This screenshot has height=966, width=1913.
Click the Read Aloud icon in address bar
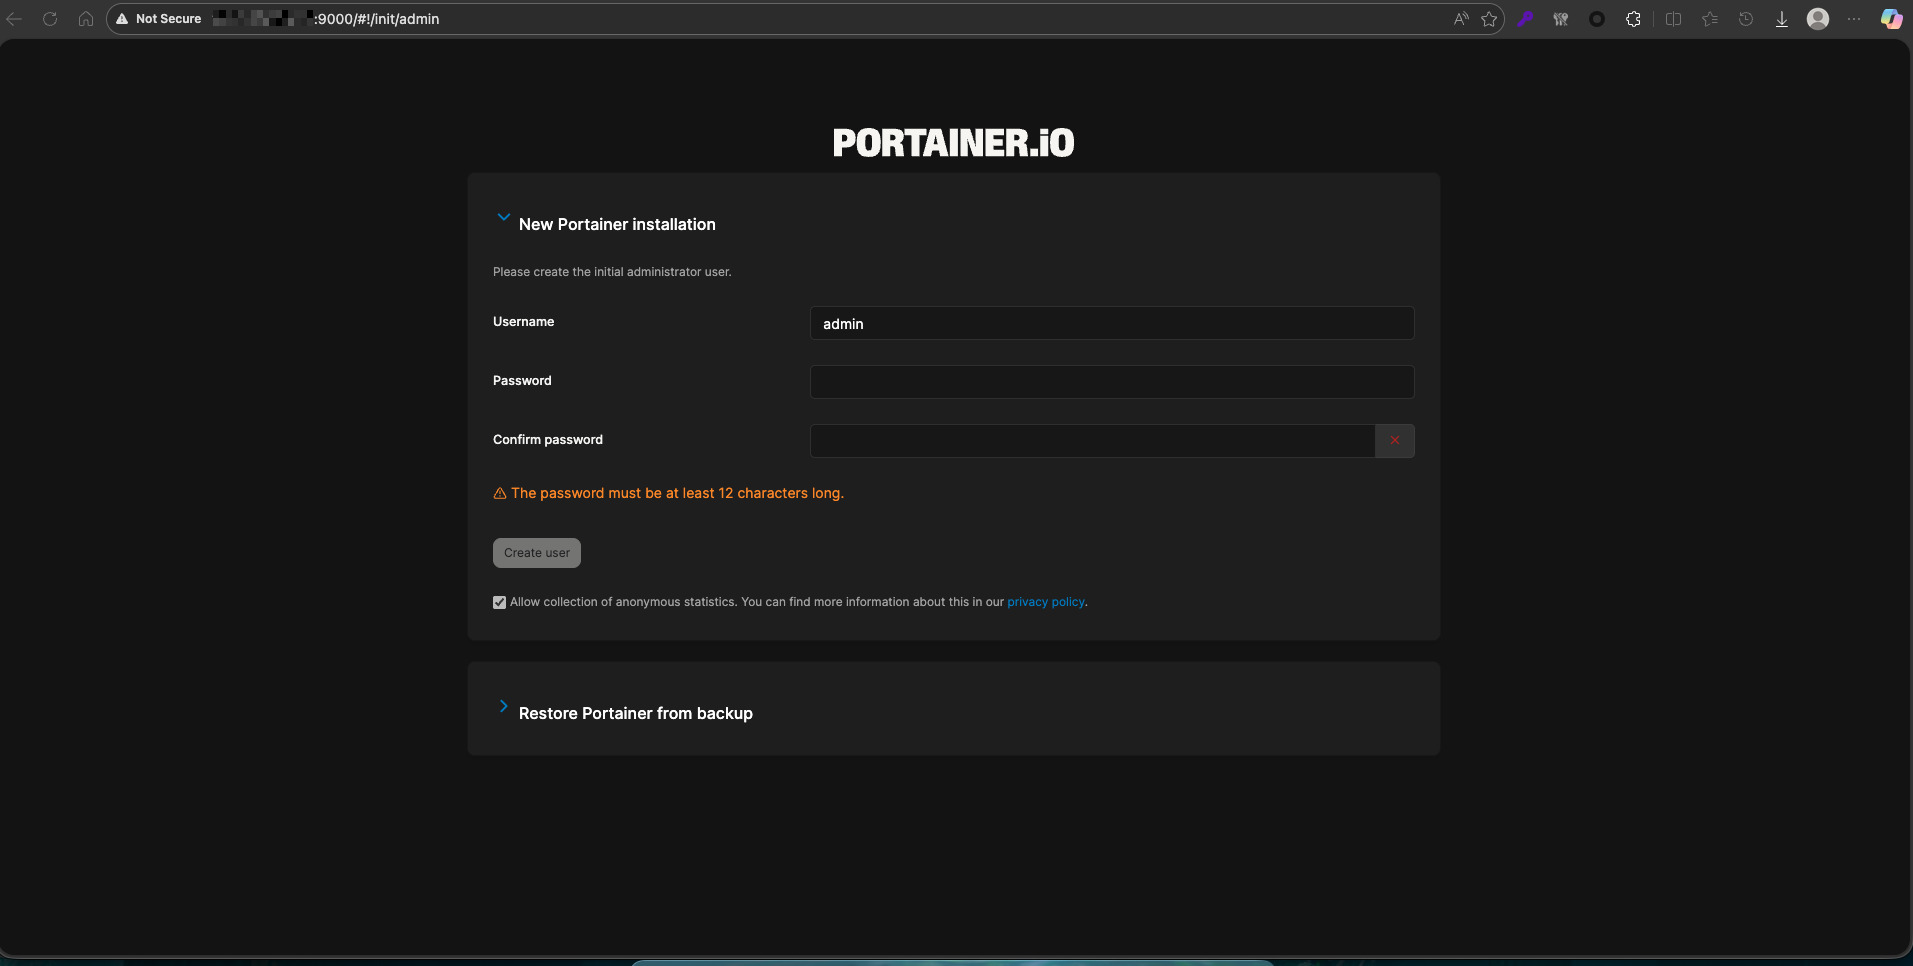click(x=1461, y=19)
